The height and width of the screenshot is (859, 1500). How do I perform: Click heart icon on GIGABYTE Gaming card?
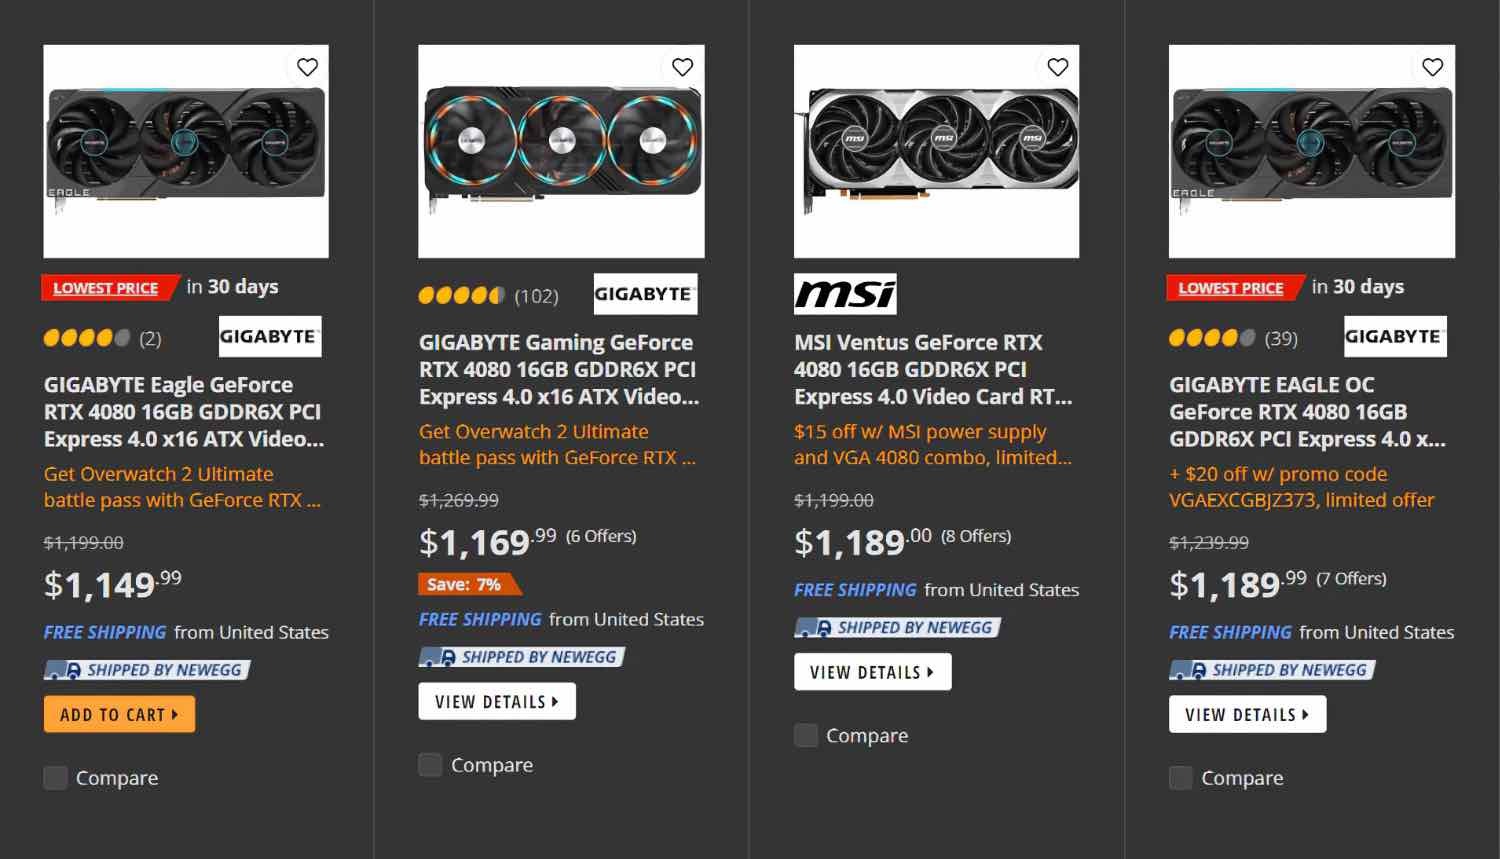[682, 67]
